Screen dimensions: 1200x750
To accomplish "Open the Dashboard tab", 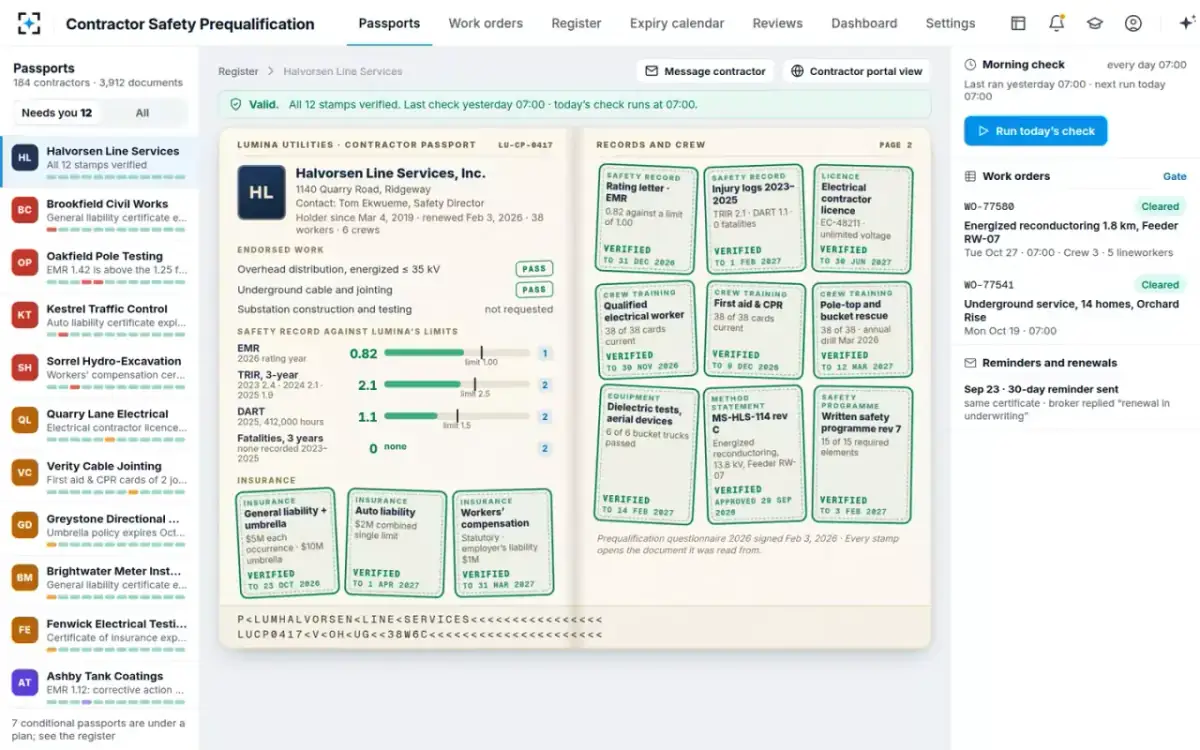I will click(864, 23).
